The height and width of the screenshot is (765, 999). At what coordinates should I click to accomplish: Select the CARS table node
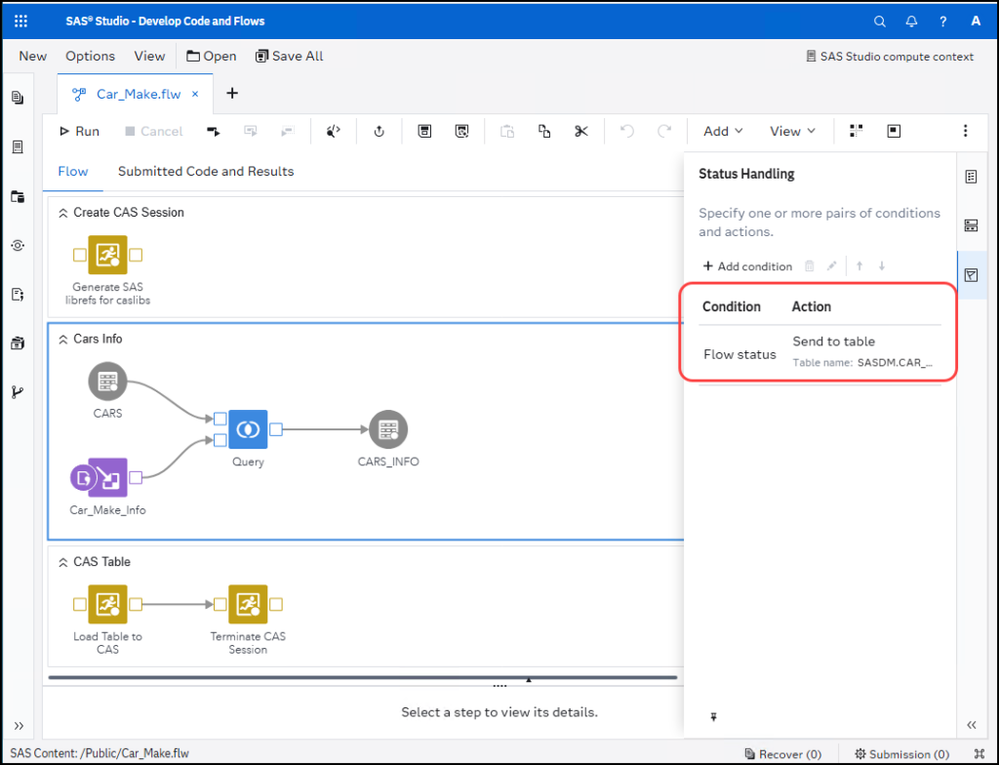(x=108, y=382)
